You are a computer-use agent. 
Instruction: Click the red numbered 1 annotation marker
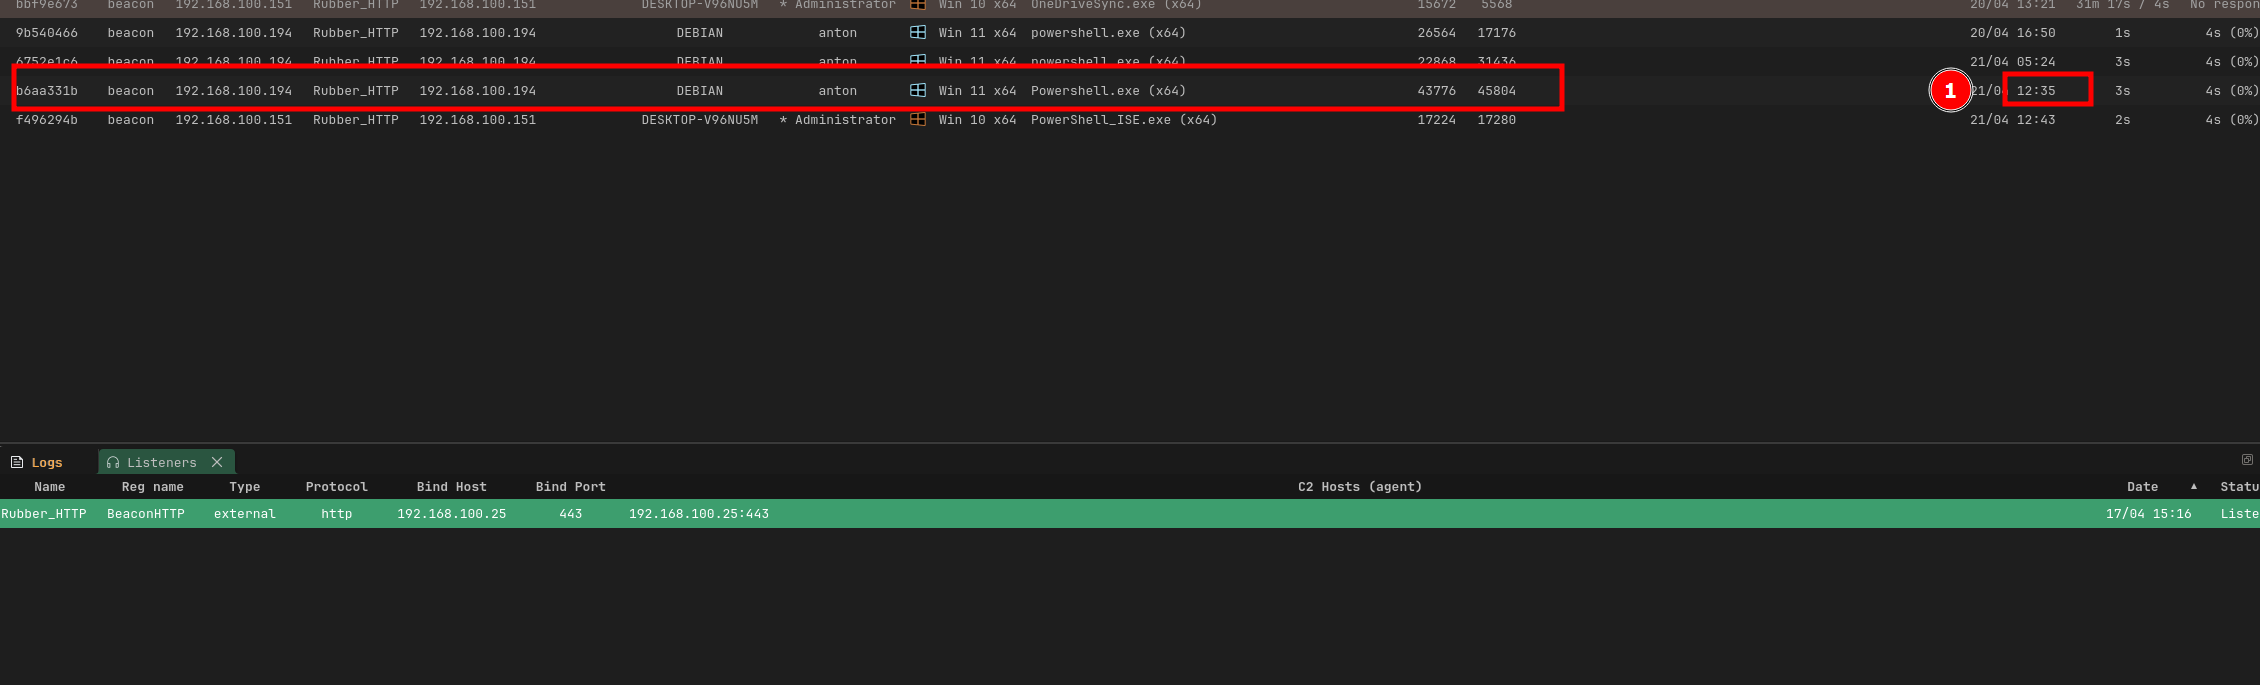point(1949,91)
